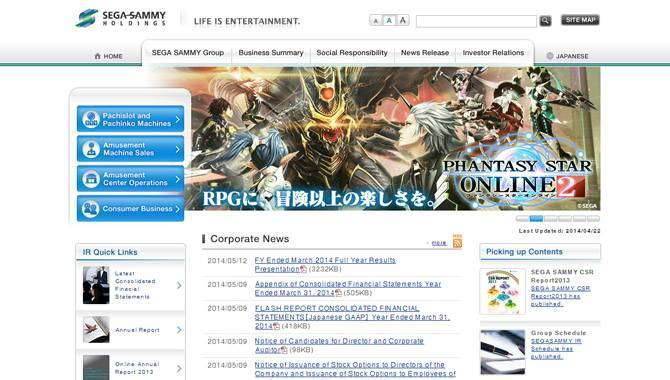Click the Pachislot machines round icon

point(91,119)
